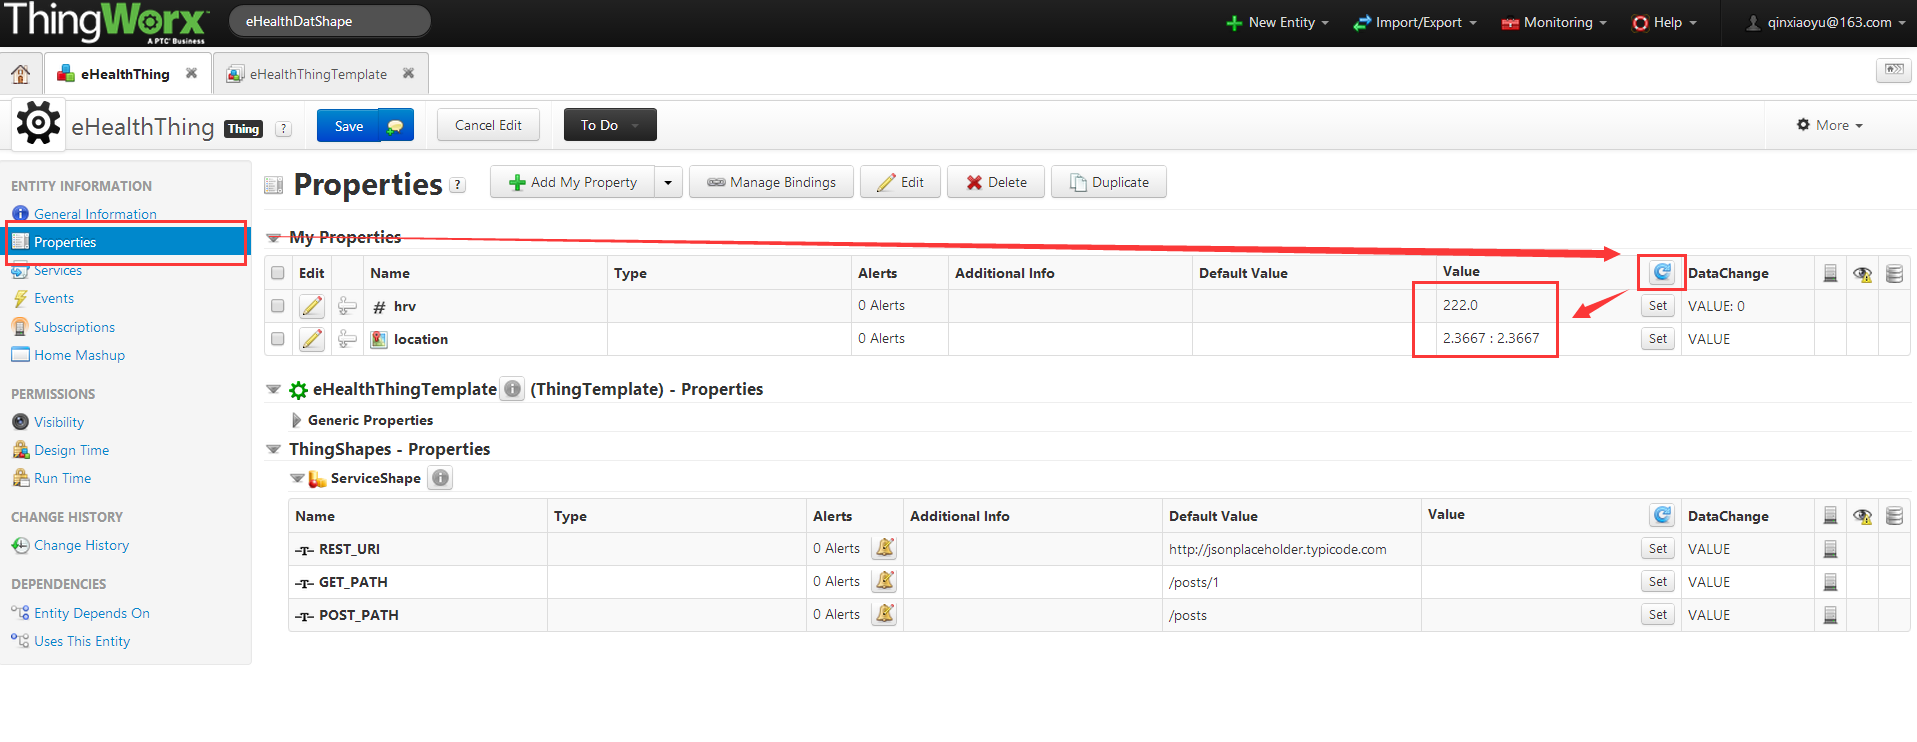Switch to the eHealthThingTemplate tab
This screenshot has height=742, width=1917.
pyautogui.click(x=318, y=74)
